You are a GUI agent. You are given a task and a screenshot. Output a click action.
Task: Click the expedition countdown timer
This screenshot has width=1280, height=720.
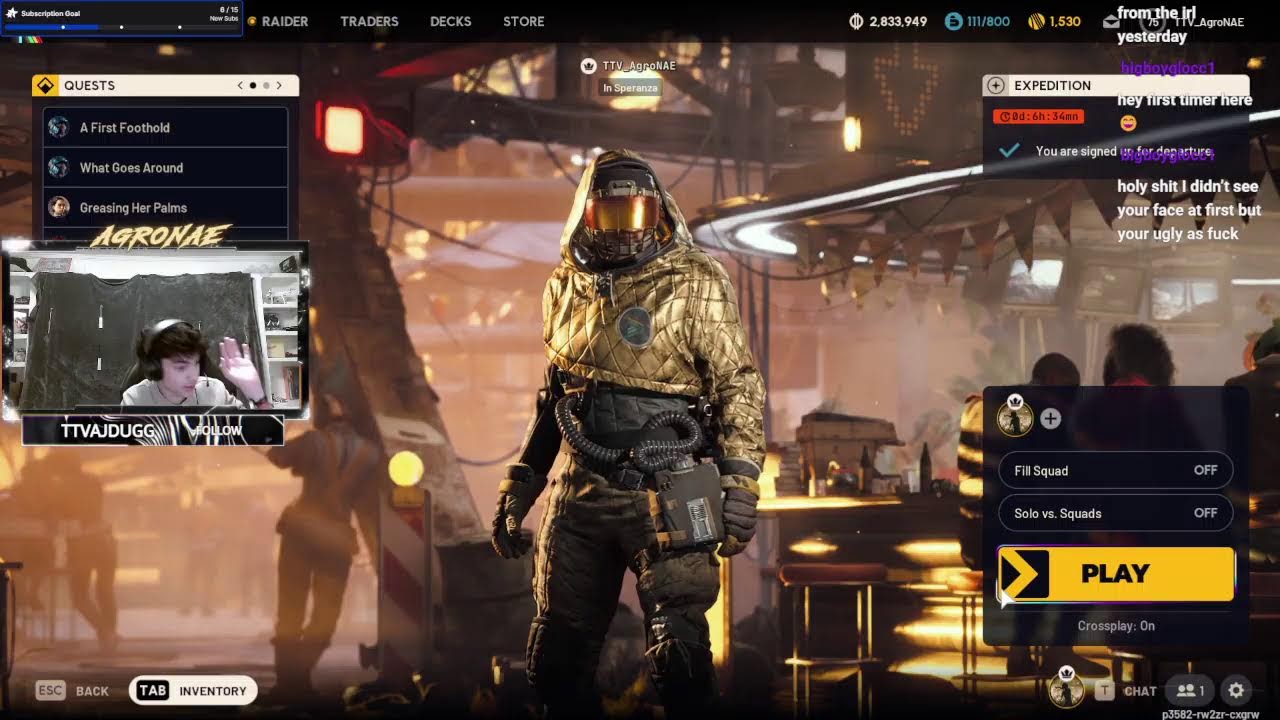point(1038,117)
